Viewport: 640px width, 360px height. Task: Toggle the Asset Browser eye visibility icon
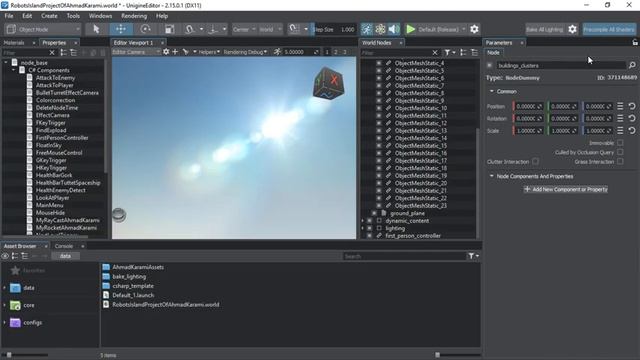pos(5,256)
